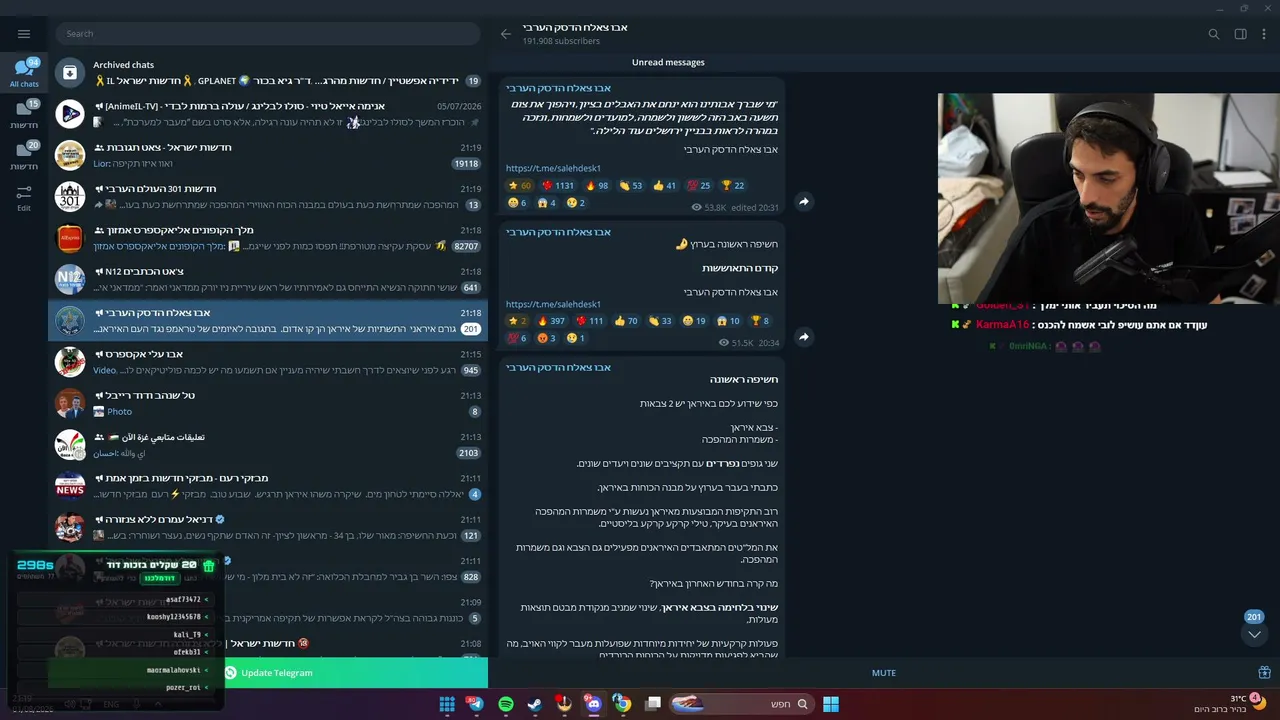Image resolution: width=1280 pixels, height=720 pixels.
Task: Open Discord from the taskbar
Action: [593, 704]
